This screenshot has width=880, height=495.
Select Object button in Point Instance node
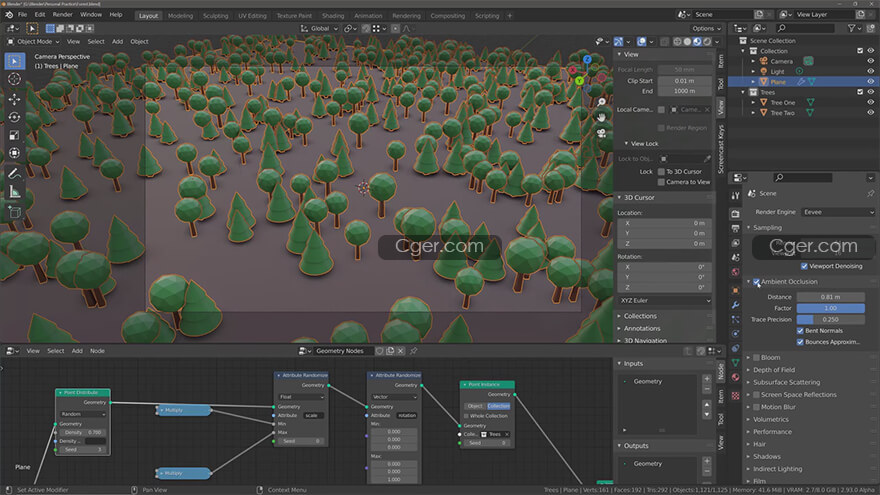pyautogui.click(x=475, y=406)
